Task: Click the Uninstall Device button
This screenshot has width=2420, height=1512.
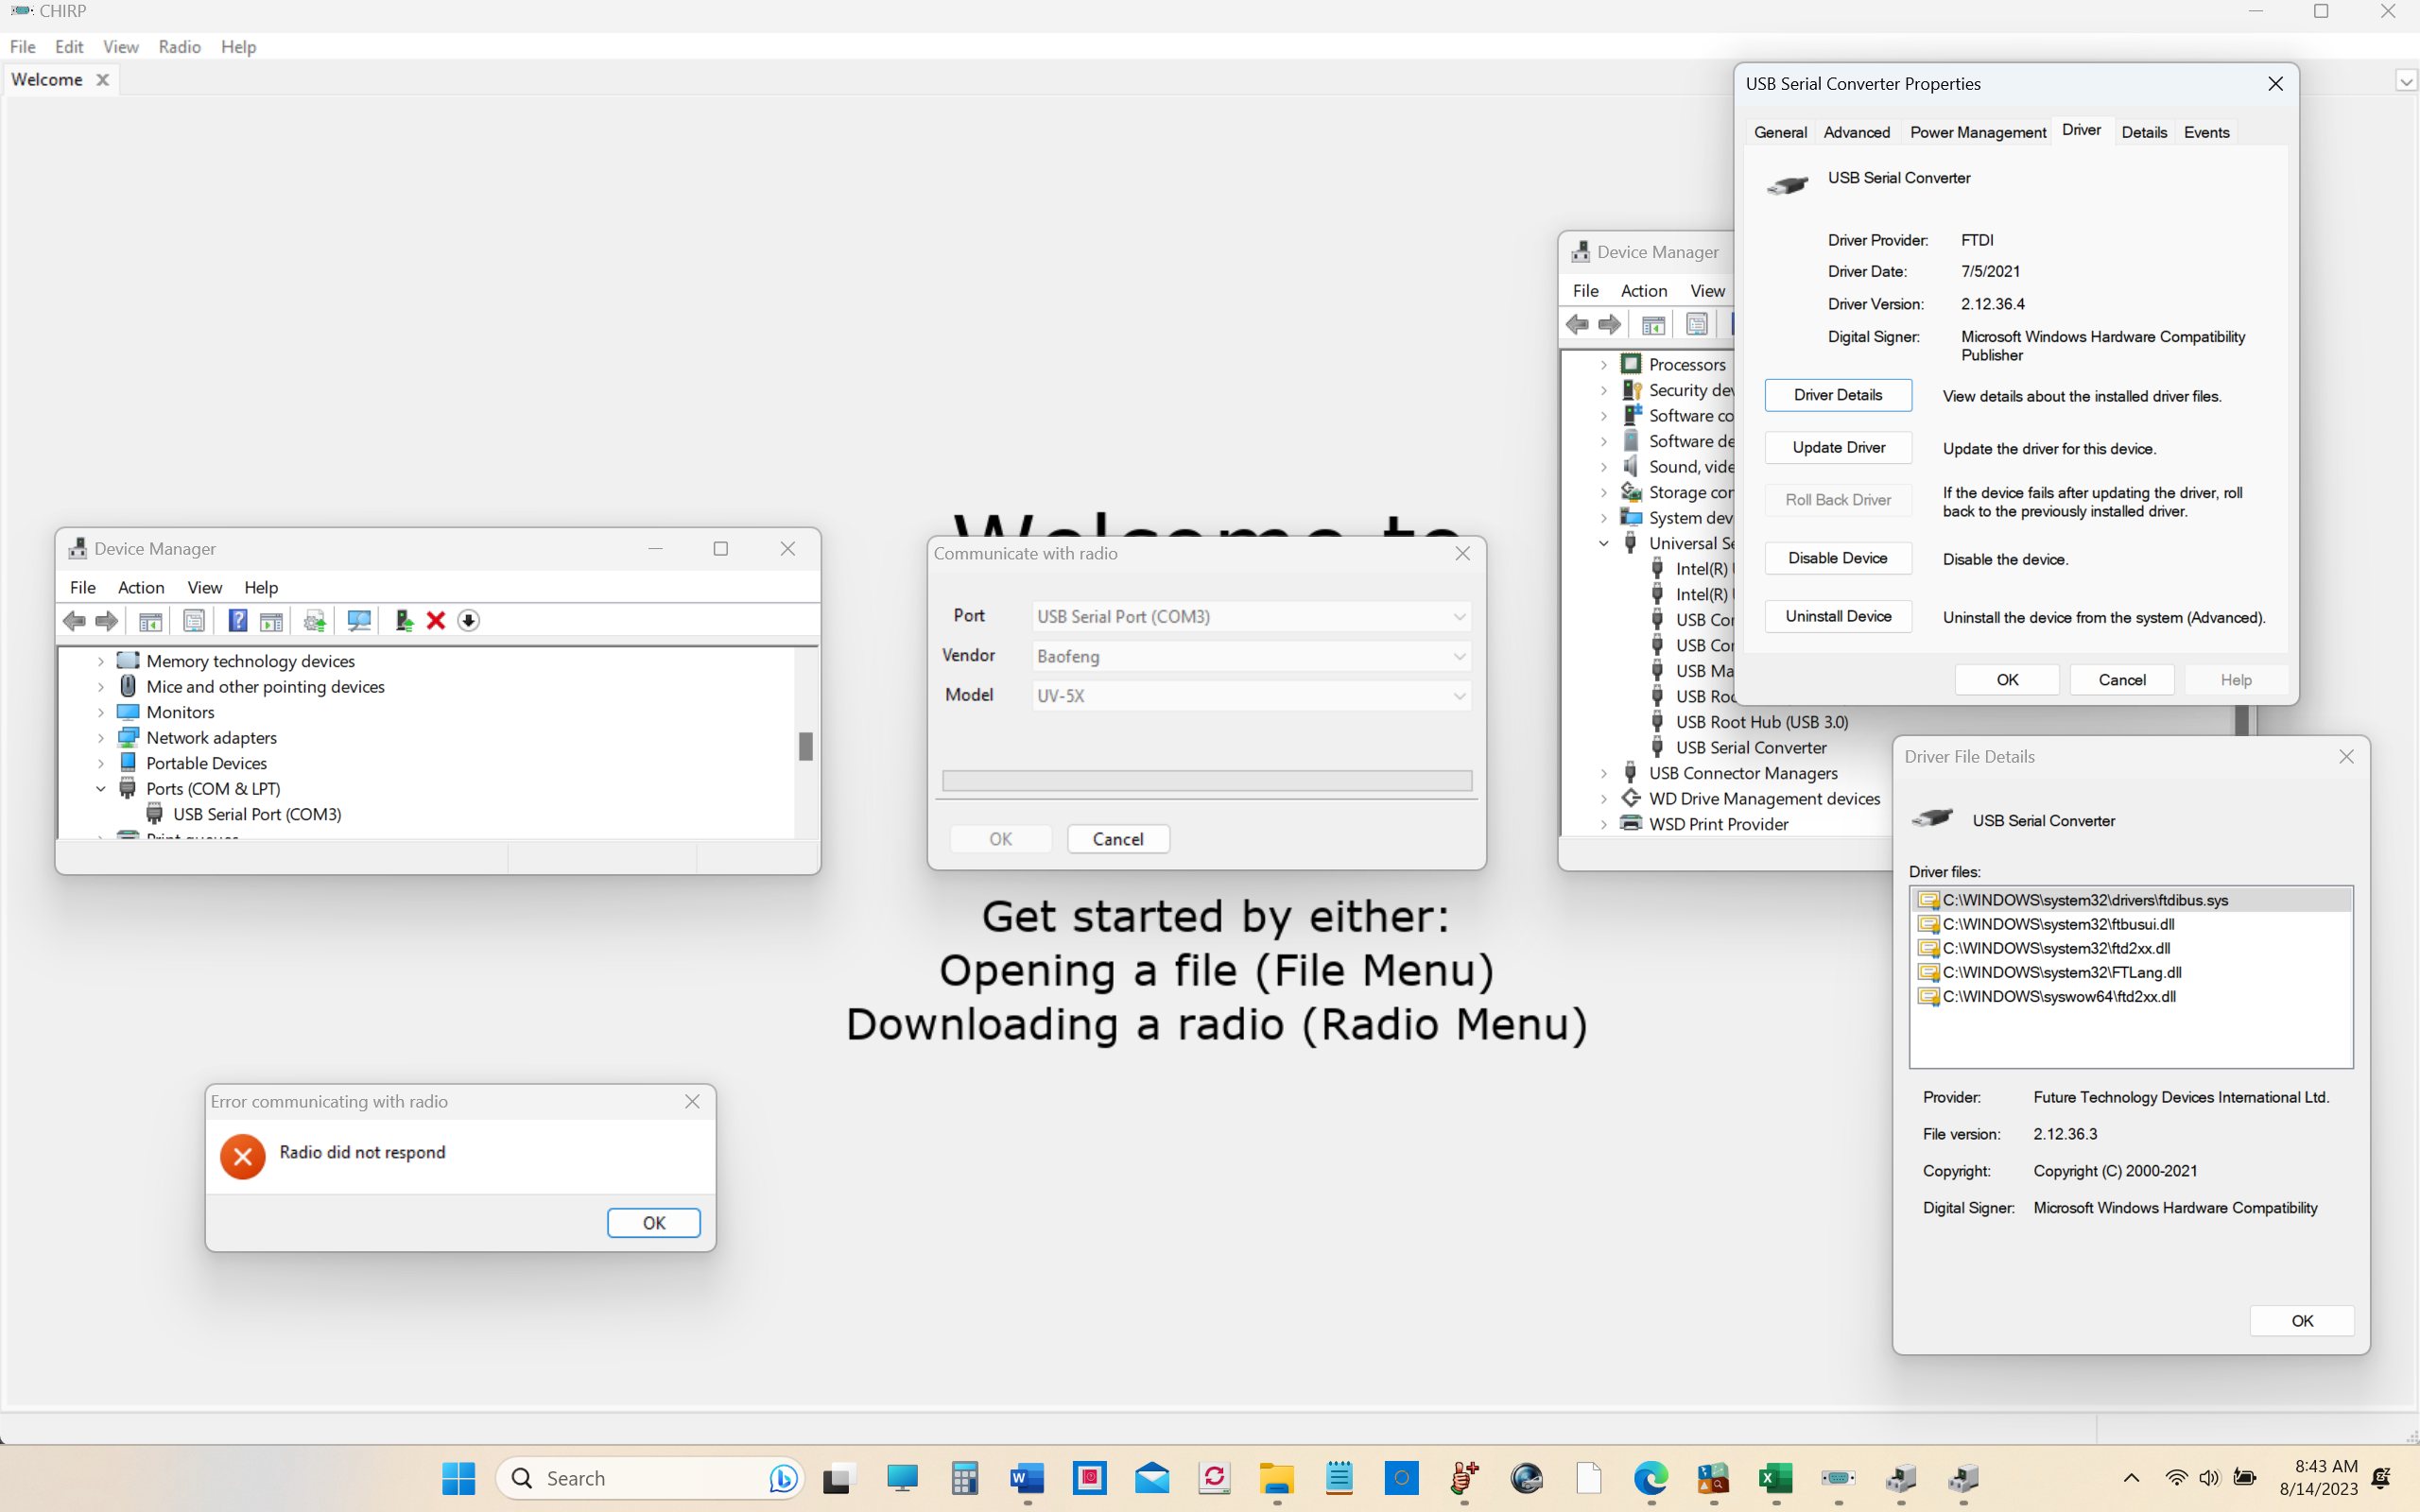Action: [1838, 616]
